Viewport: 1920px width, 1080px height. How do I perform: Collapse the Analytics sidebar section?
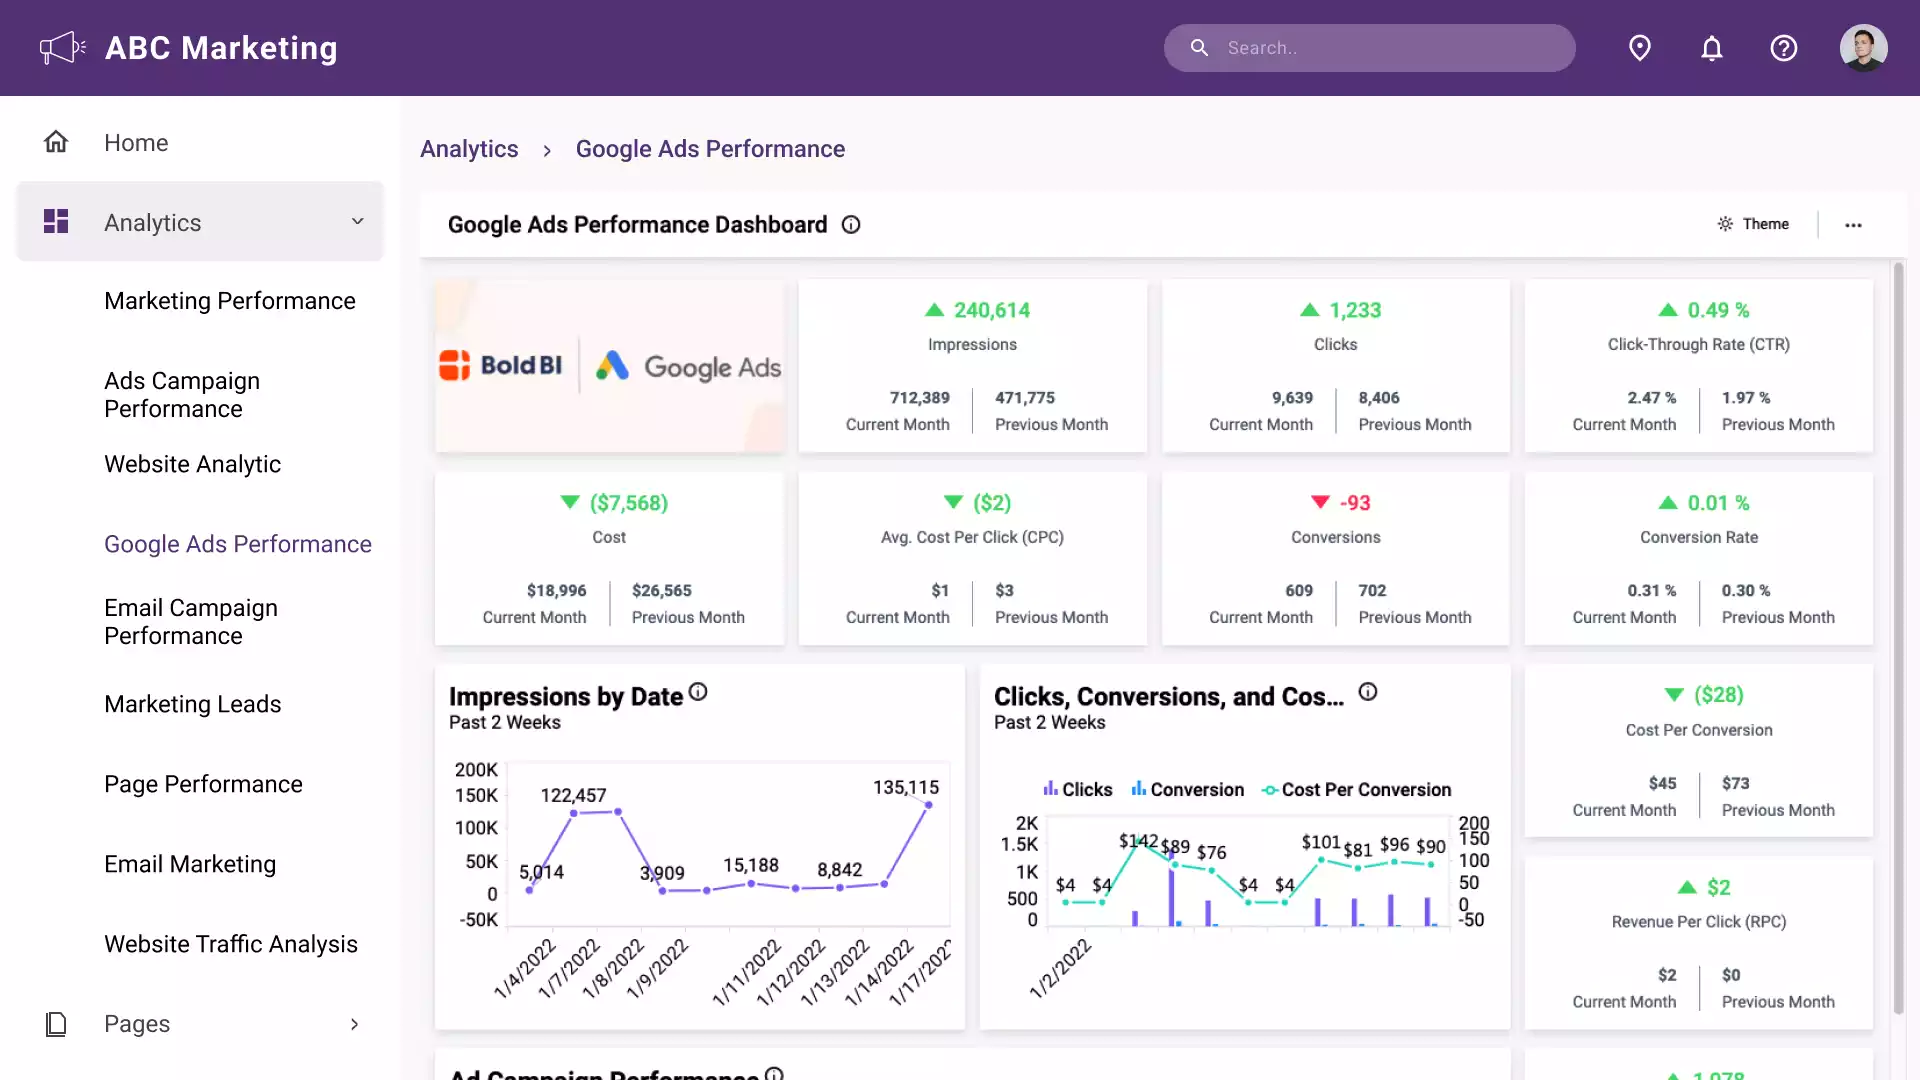point(357,222)
